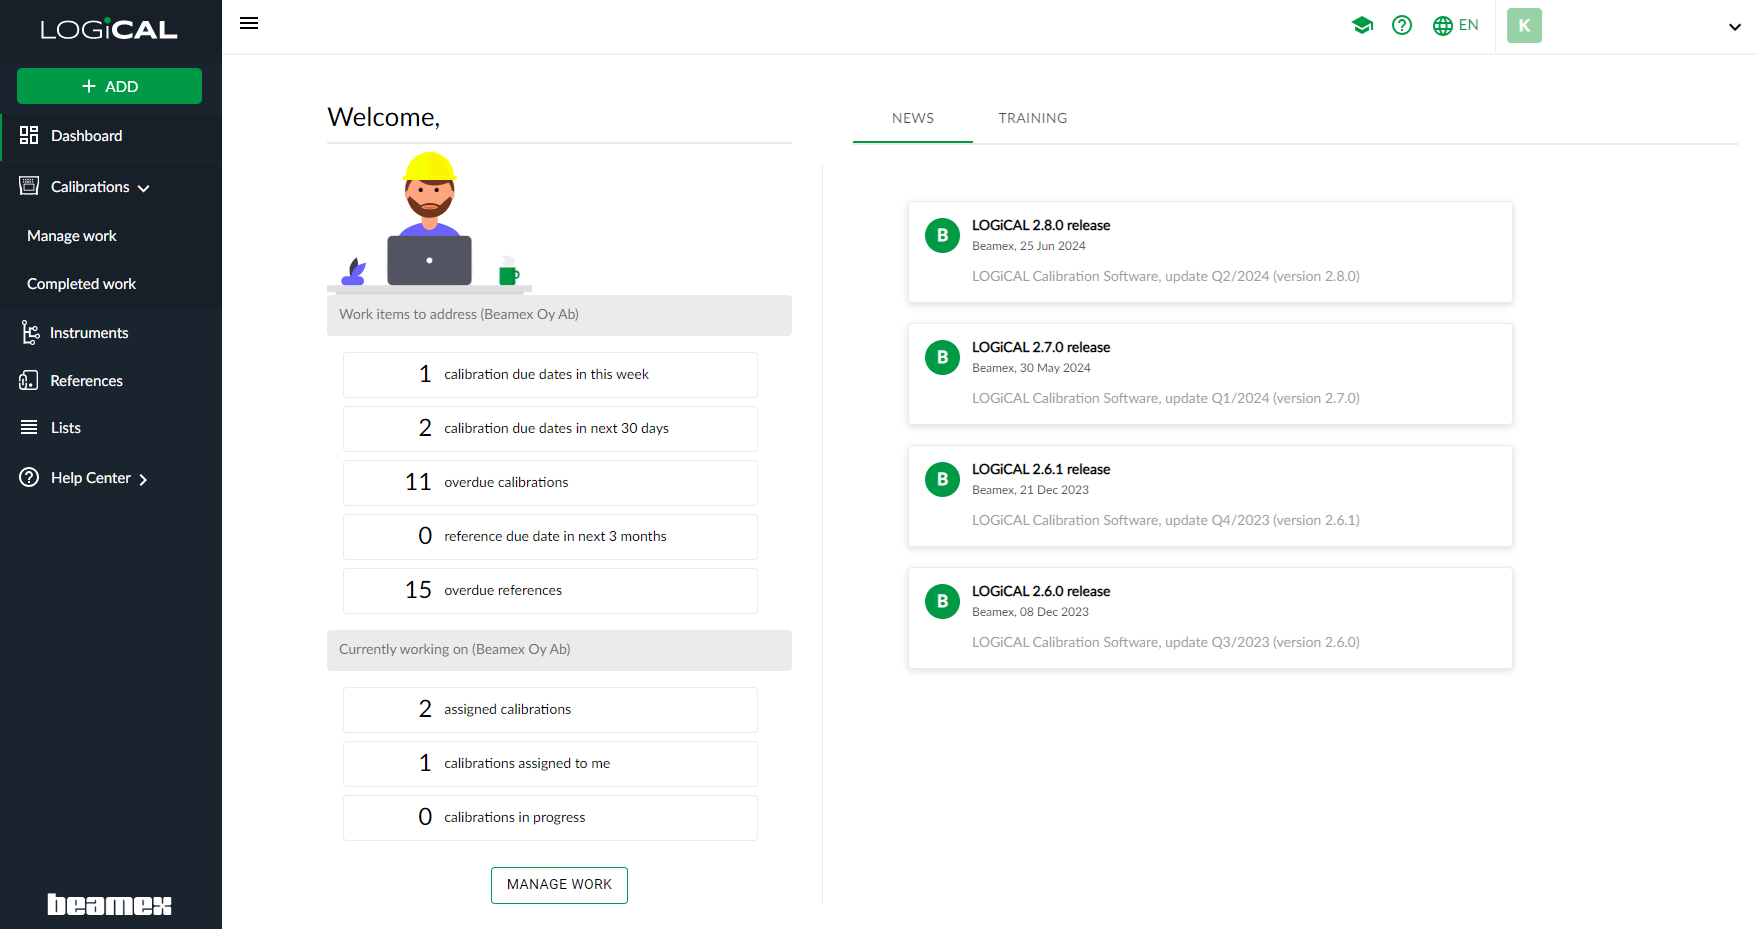Click the Instruments tree icon
This screenshot has height=929, width=1755.
(30, 333)
